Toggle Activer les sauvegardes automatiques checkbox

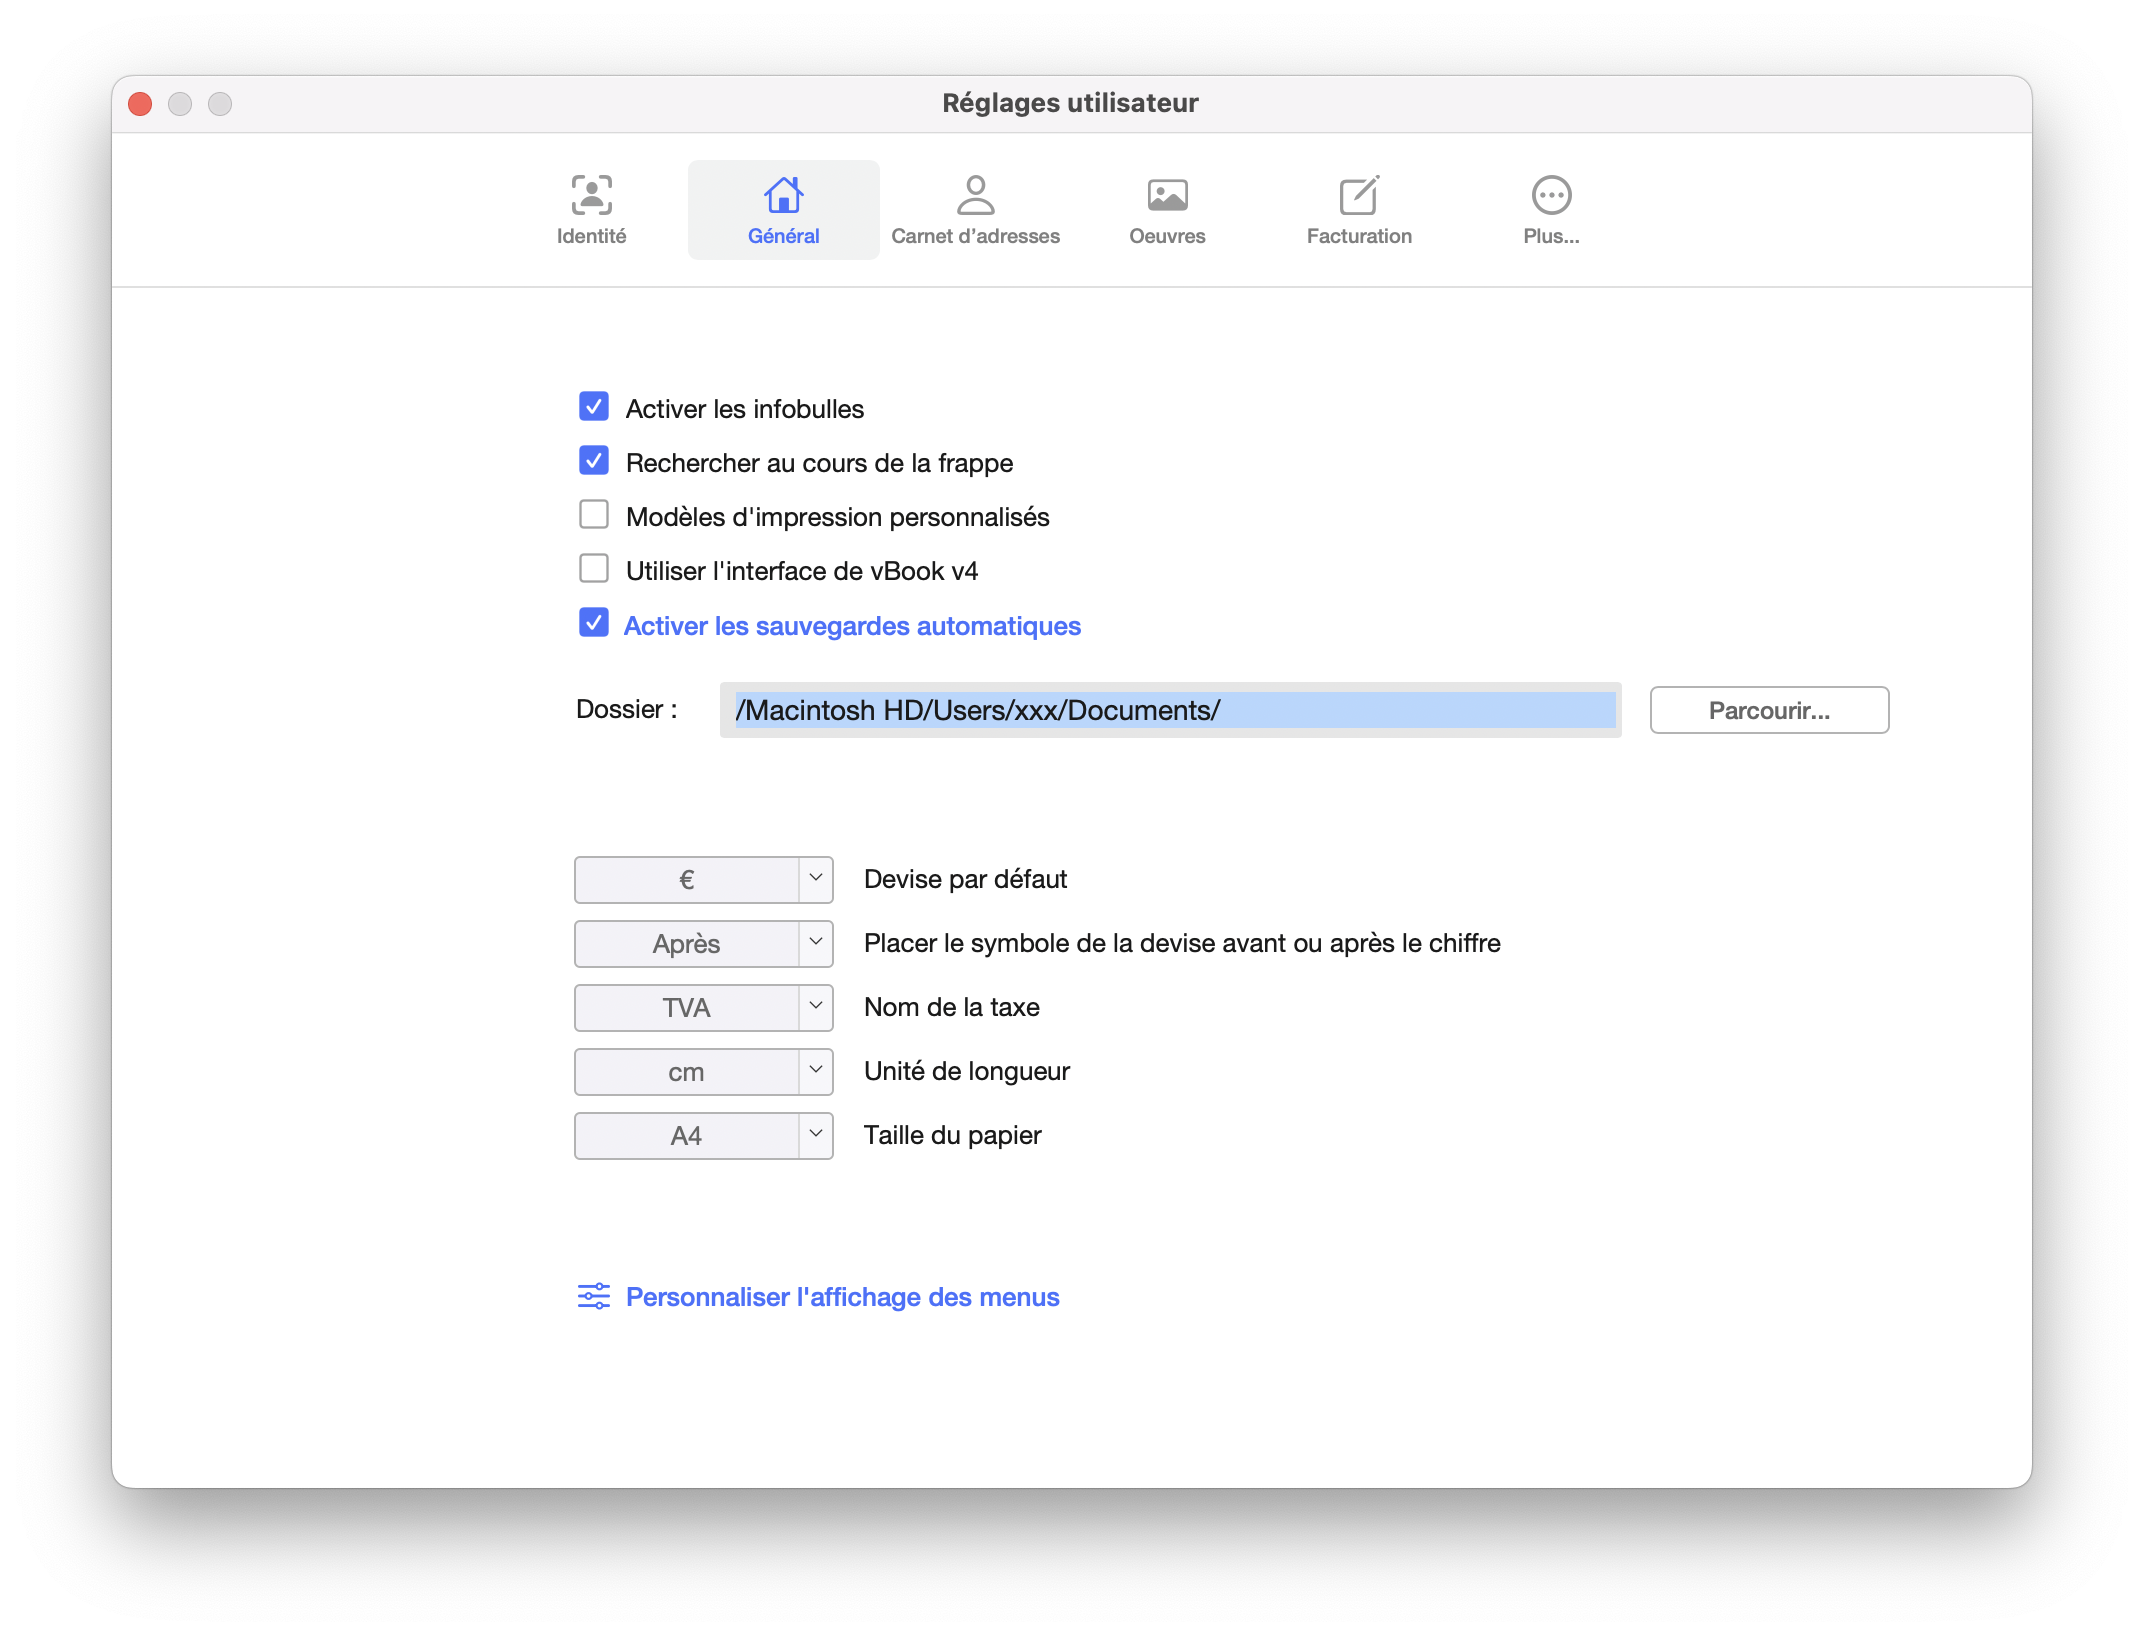[594, 623]
